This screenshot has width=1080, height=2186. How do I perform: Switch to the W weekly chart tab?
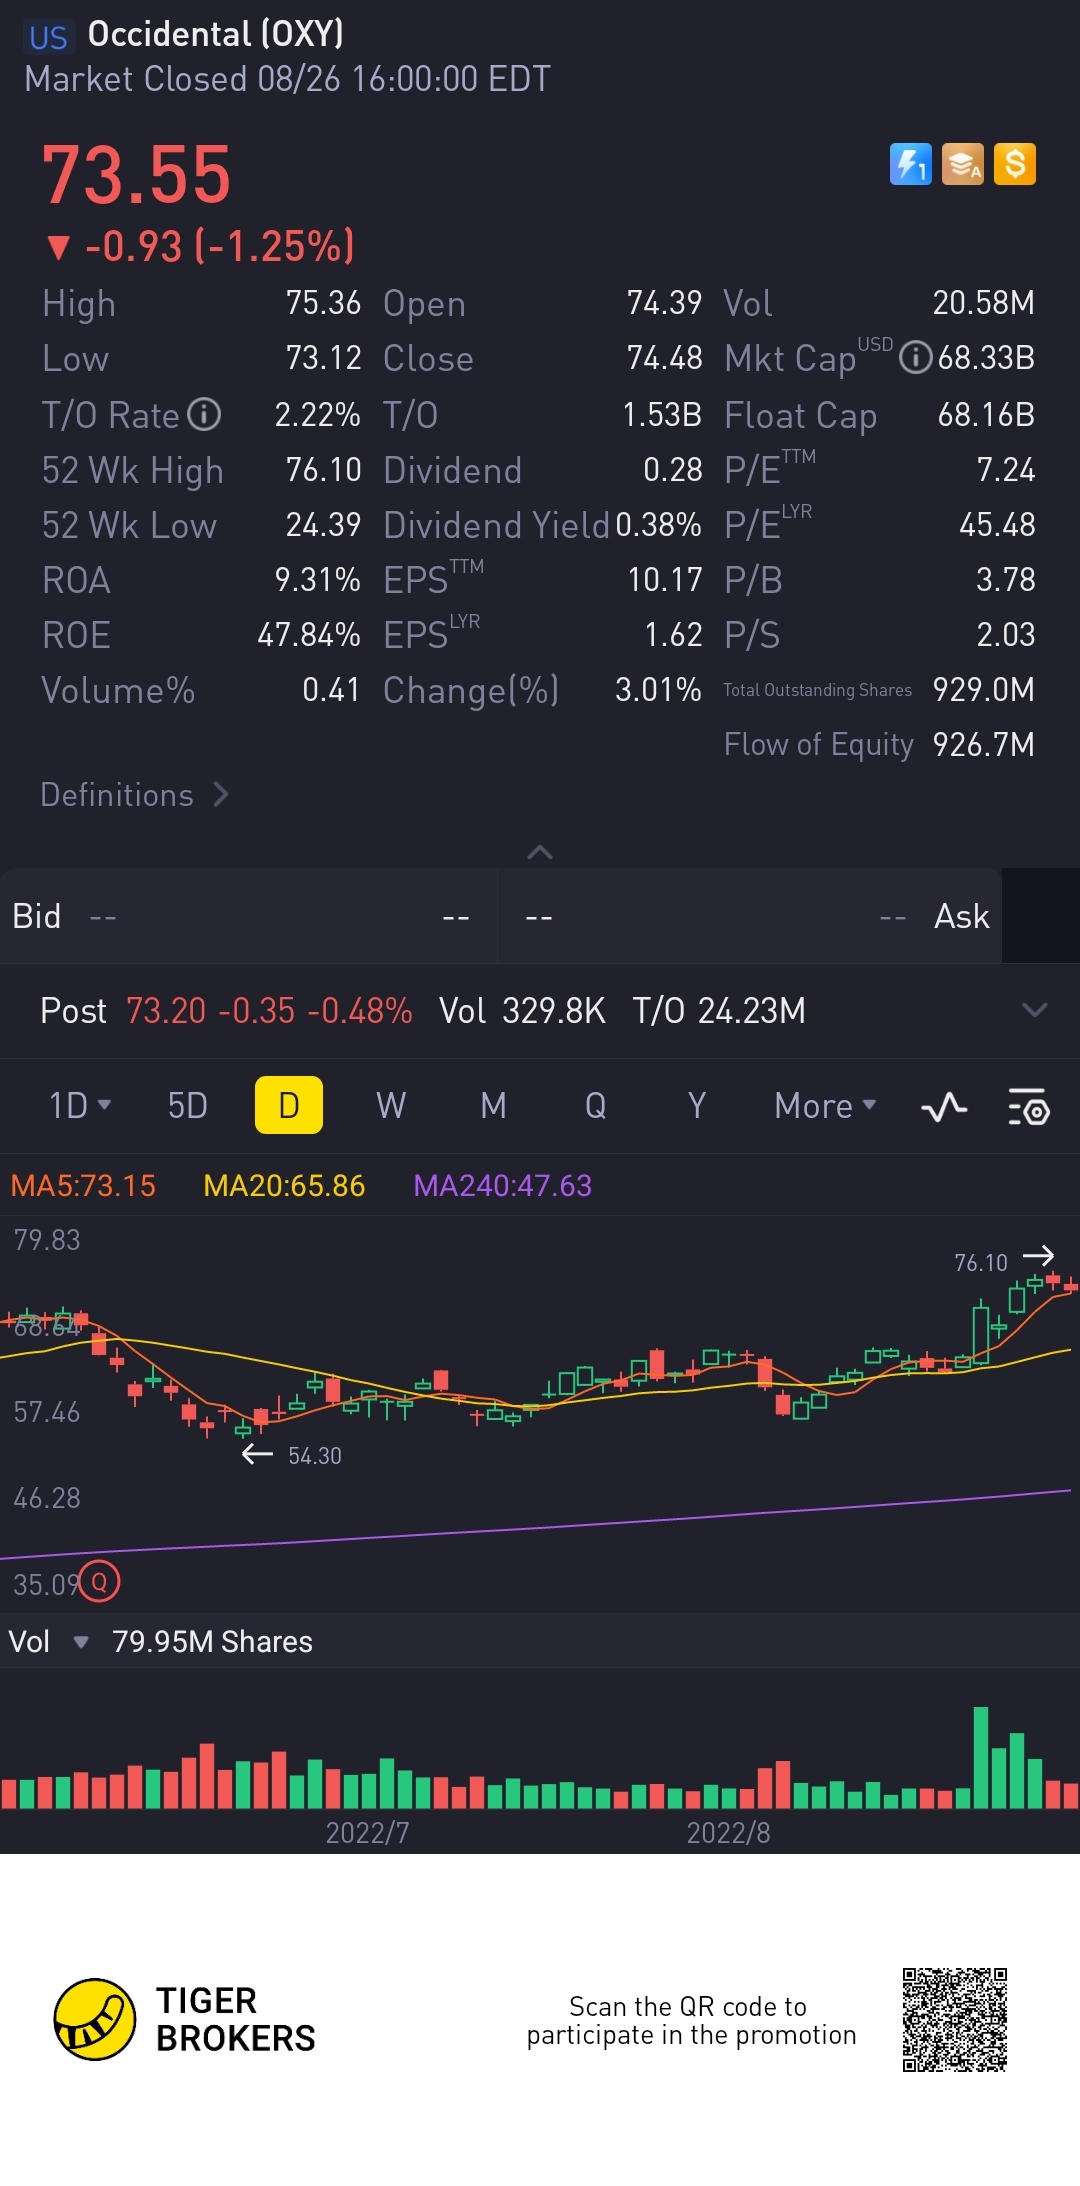pos(391,1105)
